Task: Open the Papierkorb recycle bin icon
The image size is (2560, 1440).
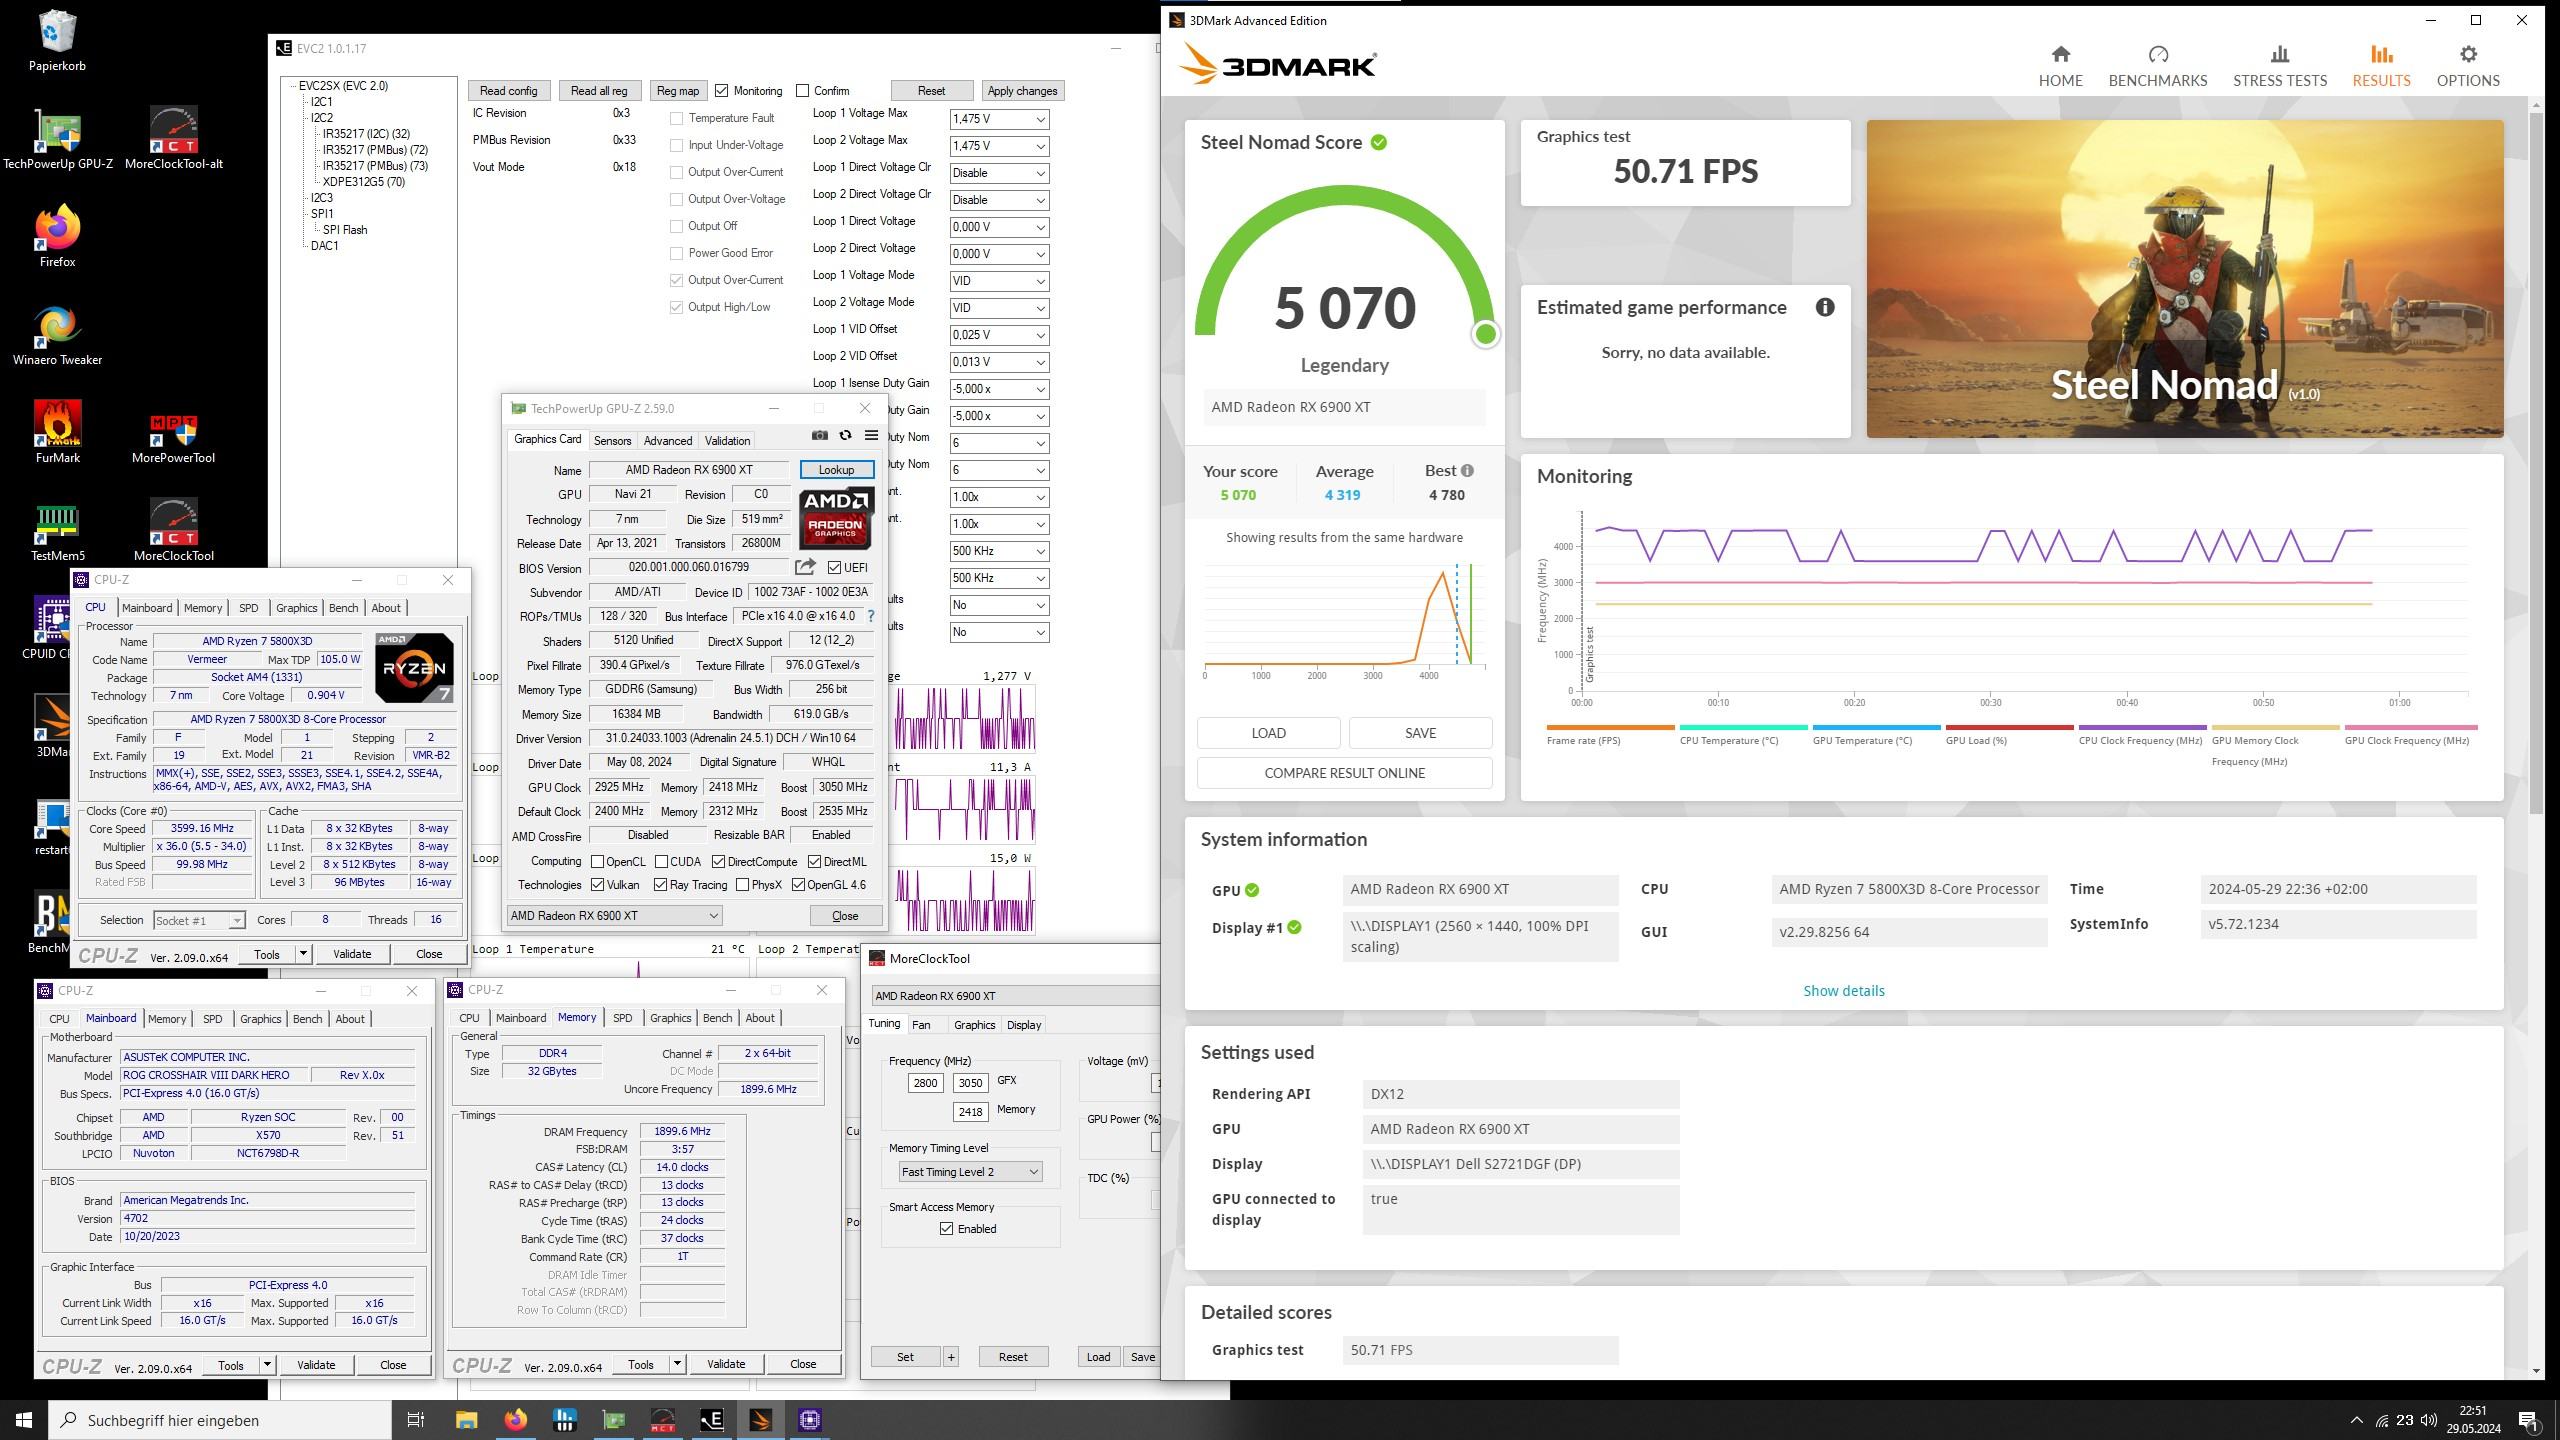Action: [x=57, y=40]
